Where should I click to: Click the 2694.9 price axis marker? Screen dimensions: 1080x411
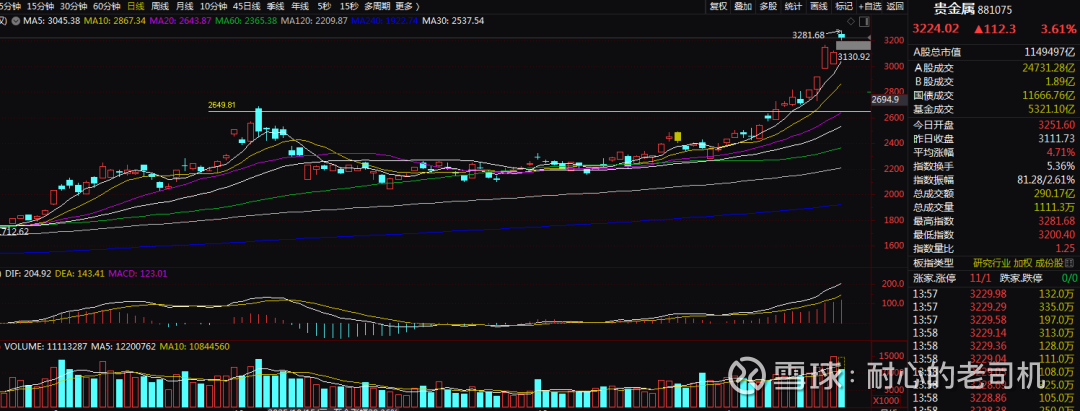tap(884, 101)
